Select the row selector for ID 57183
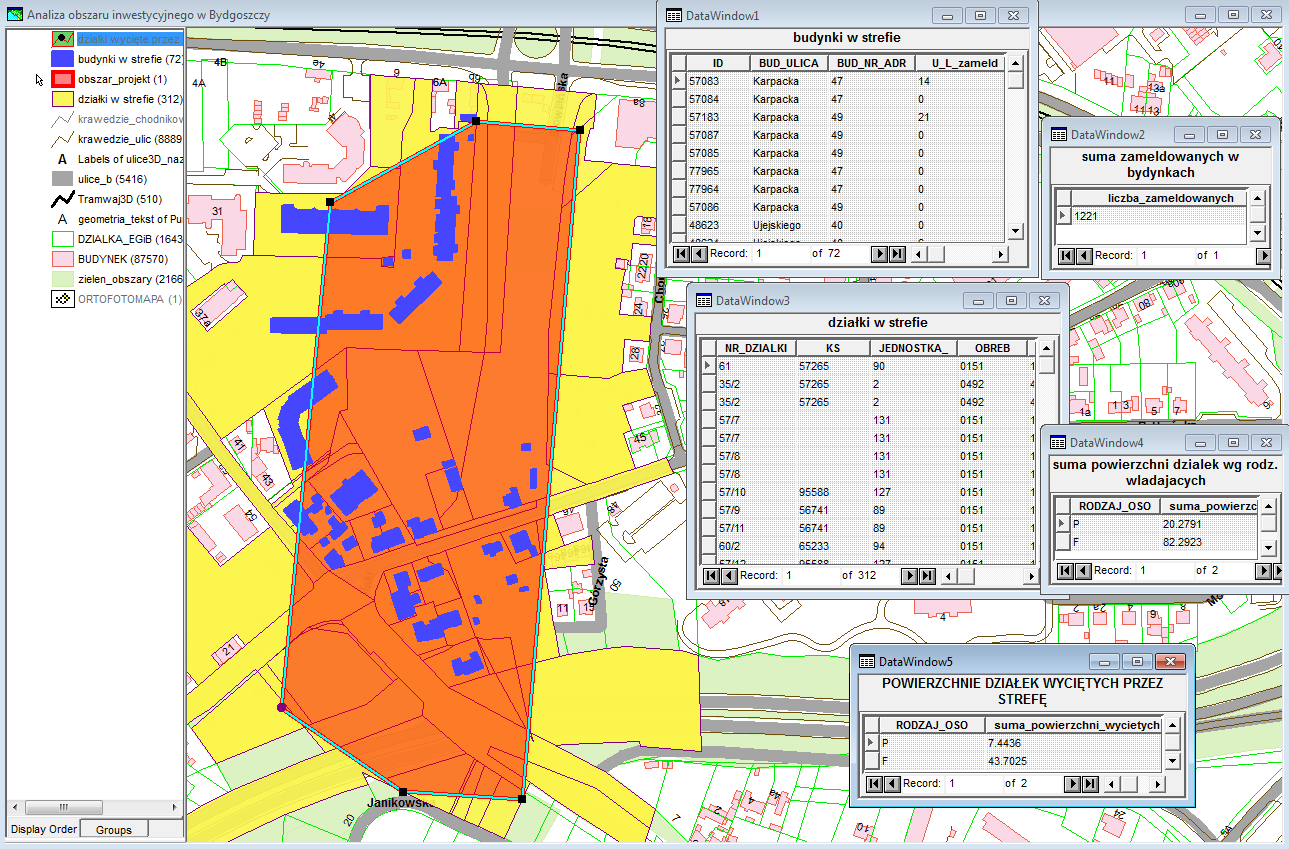Screen dimensions: 1289x849 678,117
